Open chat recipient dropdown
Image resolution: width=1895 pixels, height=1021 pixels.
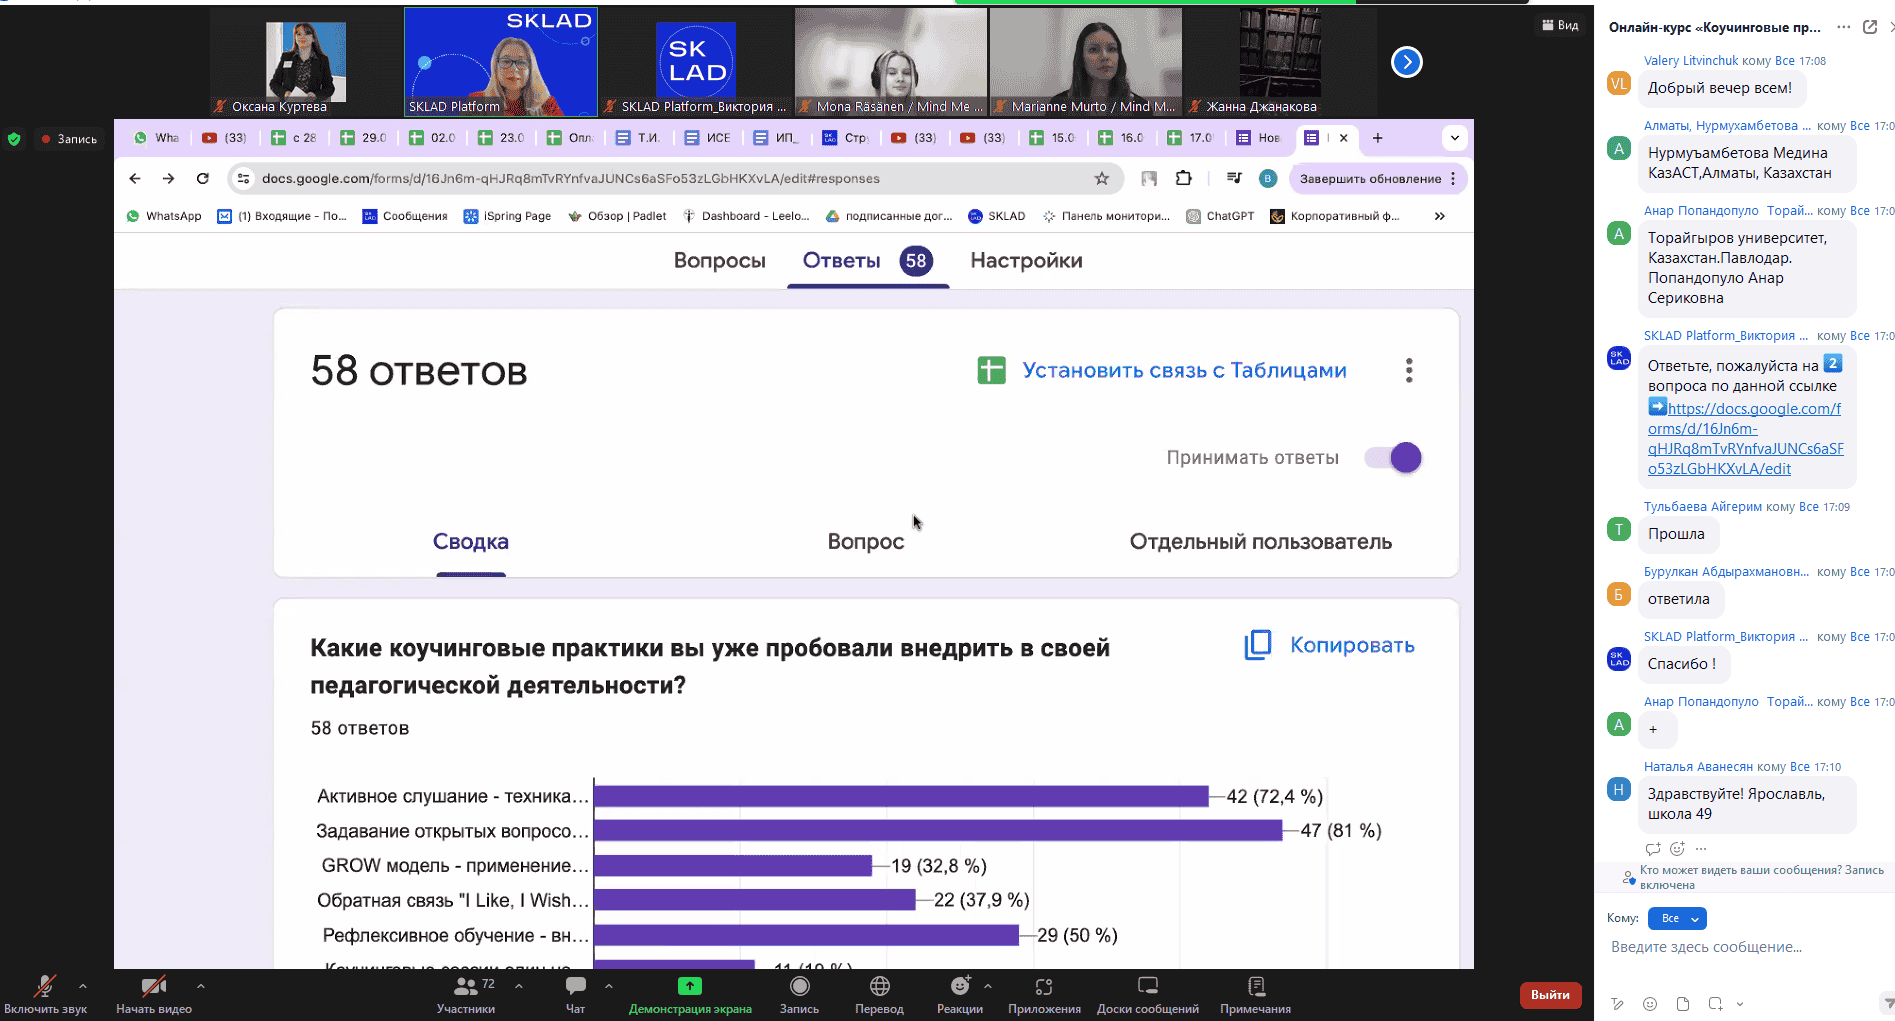pos(1679,919)
